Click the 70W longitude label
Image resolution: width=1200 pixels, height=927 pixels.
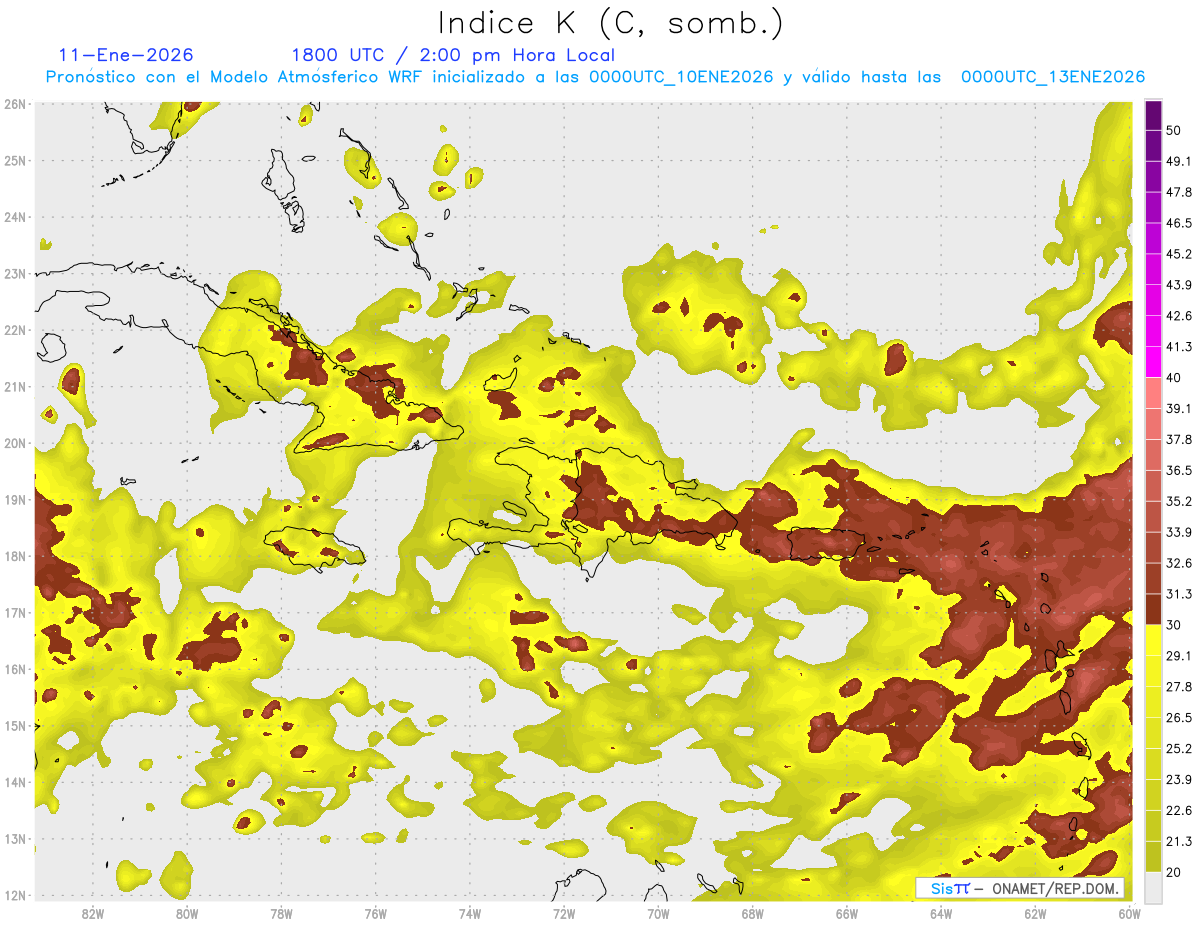[658, 914]
